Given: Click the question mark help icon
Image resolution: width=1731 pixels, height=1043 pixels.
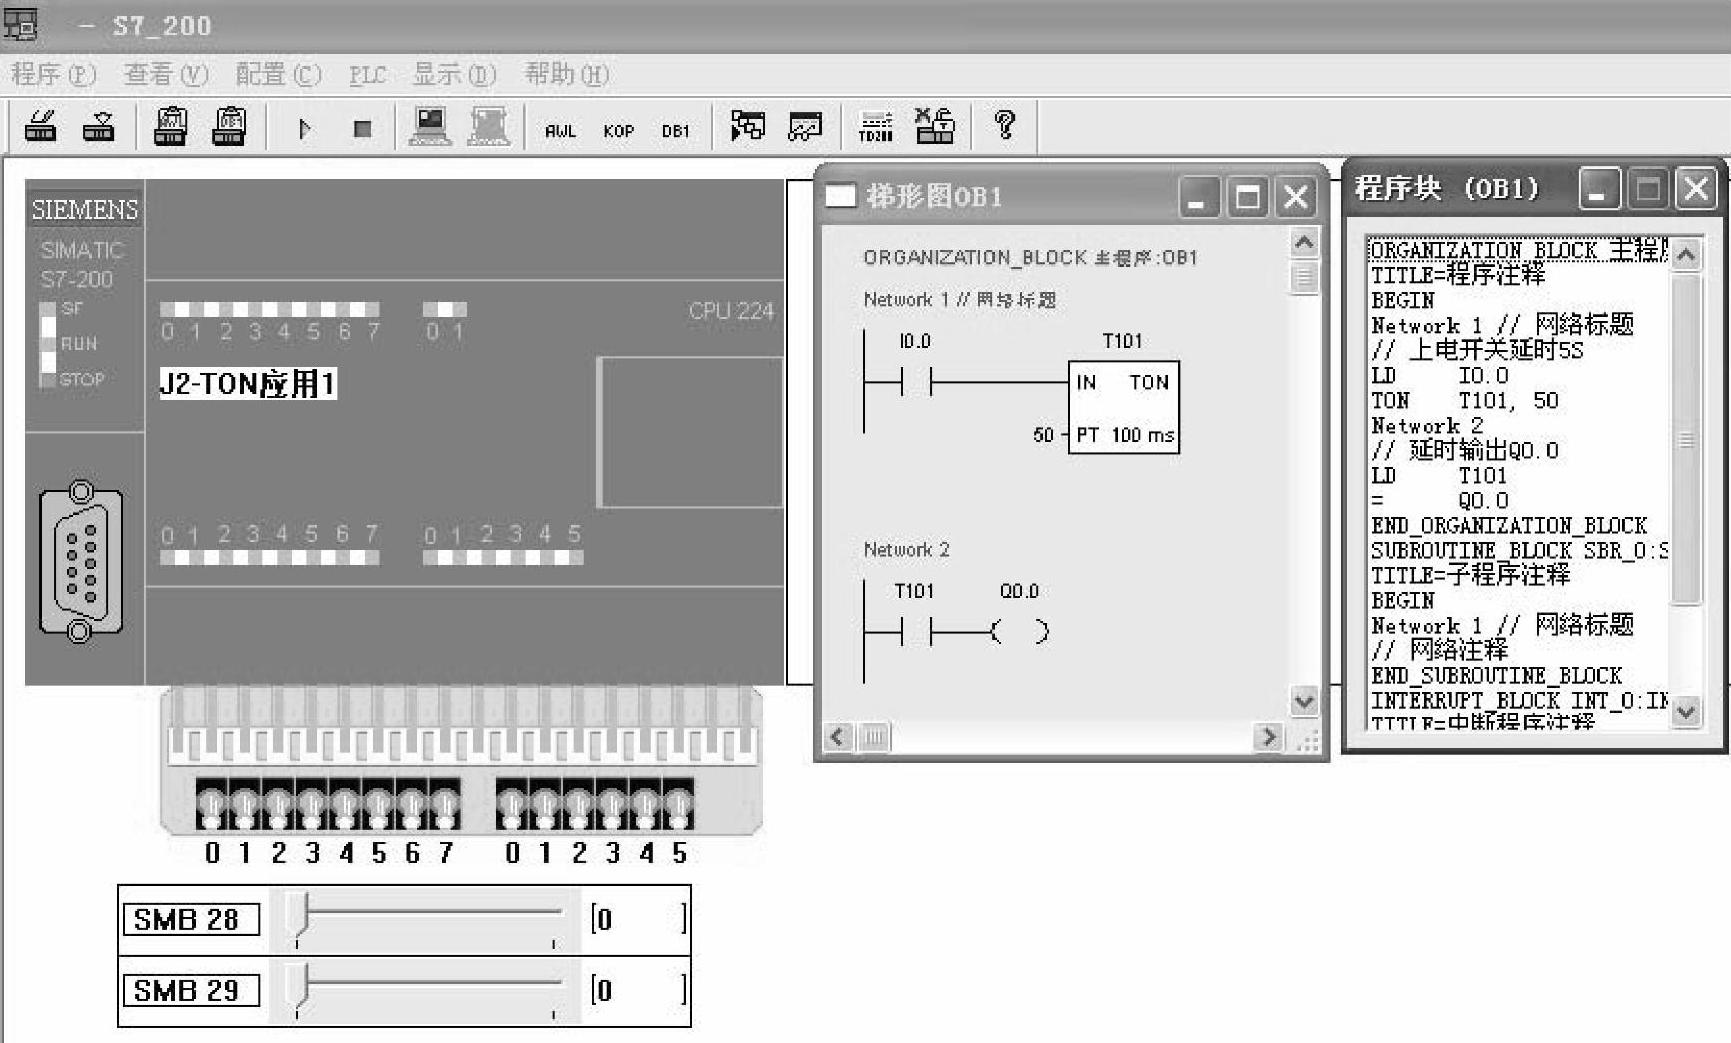Looking at the screenshot, I should pyautogui.click(x=1005, y=125).
